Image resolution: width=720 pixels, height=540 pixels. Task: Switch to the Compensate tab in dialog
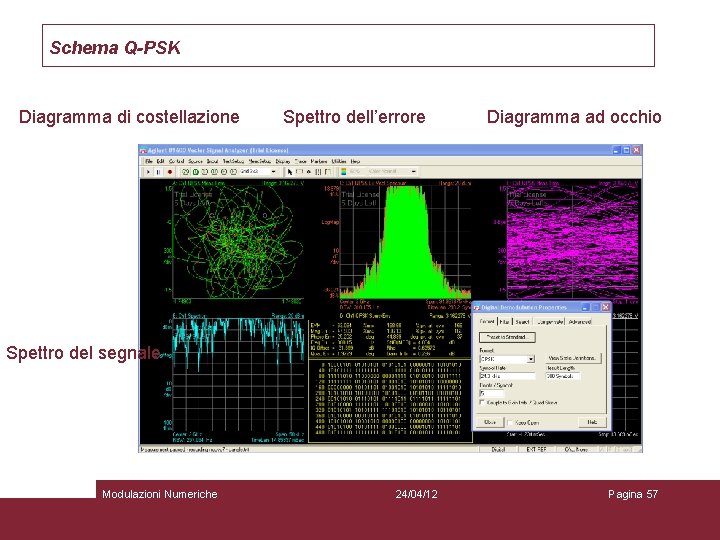point(550,322)
